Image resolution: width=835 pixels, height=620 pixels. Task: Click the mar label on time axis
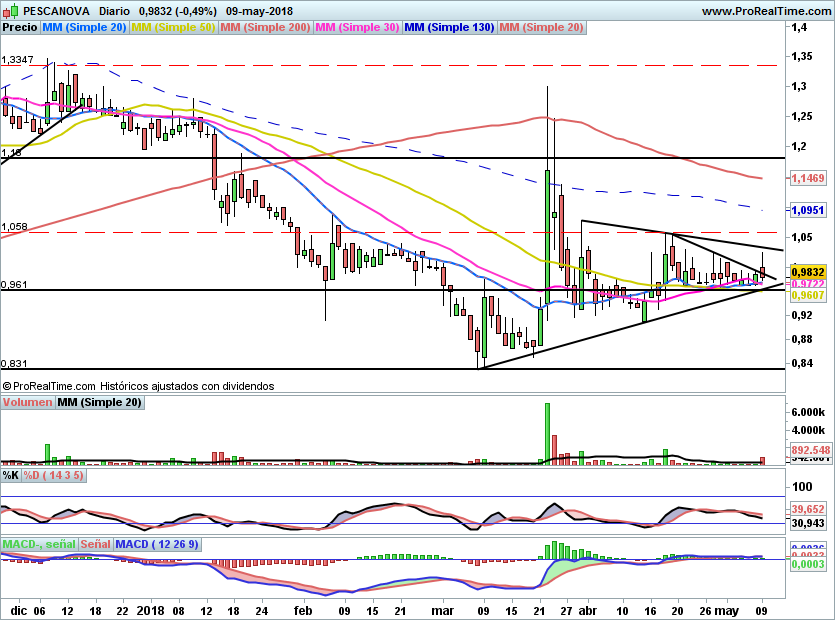pos(443,610)
